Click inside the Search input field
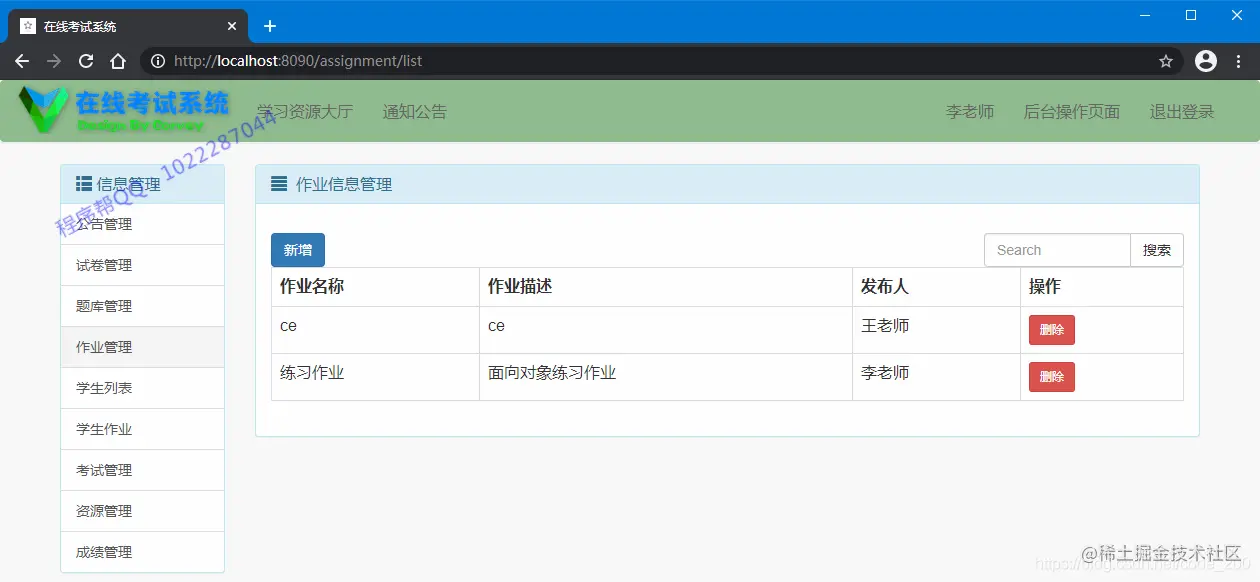 coord(1056,249)
